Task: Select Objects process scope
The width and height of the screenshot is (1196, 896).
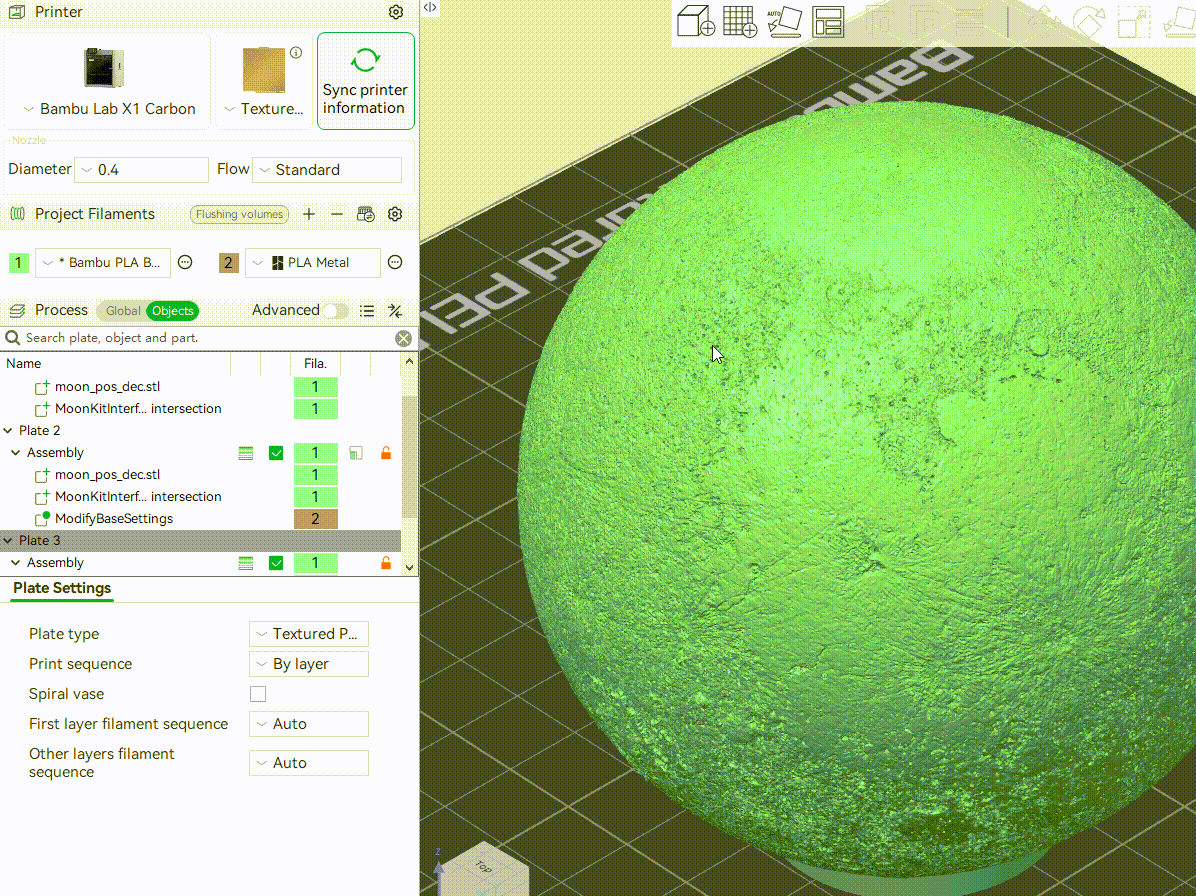Action: pos(173,310)
